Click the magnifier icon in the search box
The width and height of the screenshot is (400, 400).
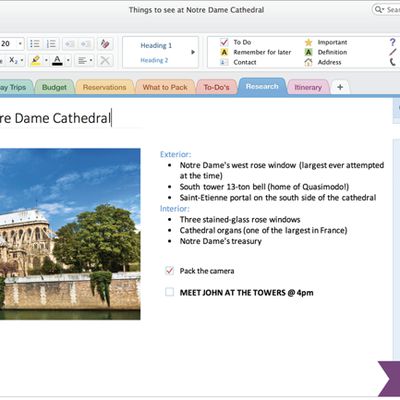click(378, 10)
